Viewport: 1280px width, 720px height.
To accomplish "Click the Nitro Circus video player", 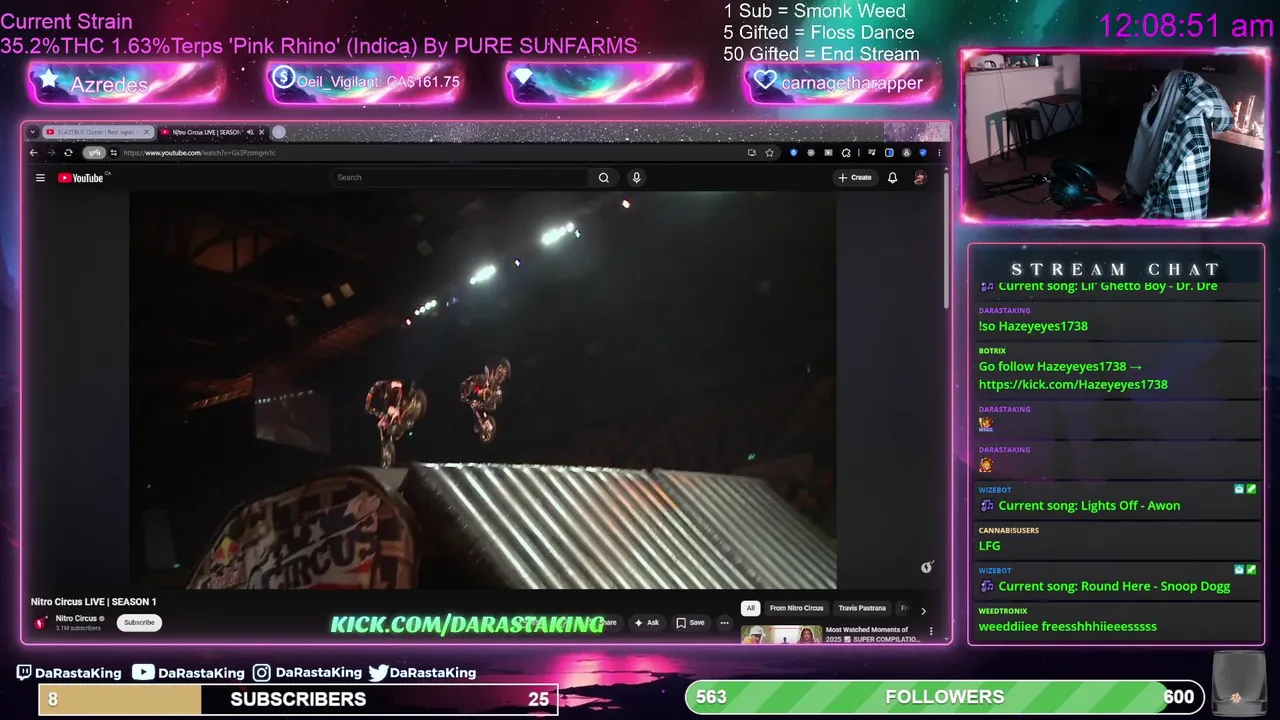I will click(x=483, y=390).
